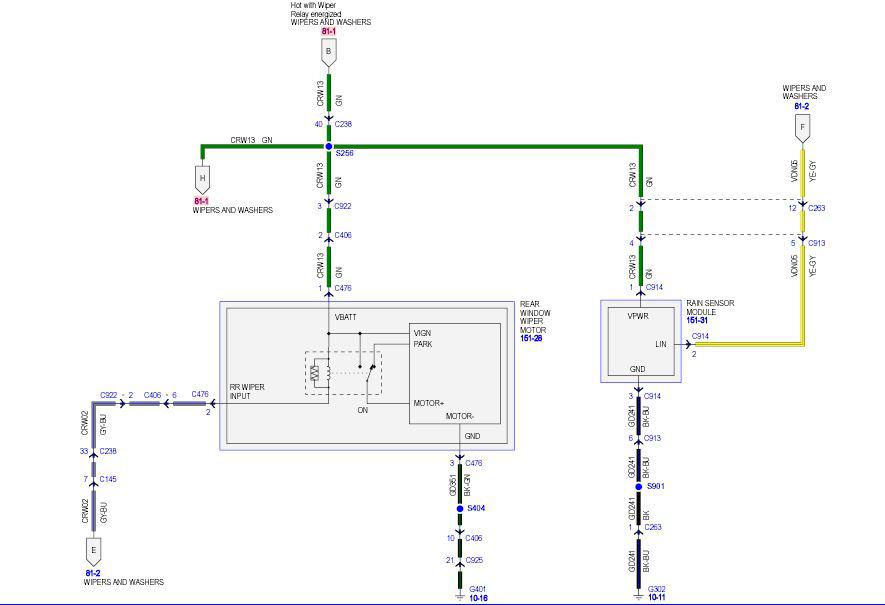Follow the 10-11 ground reference link

656,597
